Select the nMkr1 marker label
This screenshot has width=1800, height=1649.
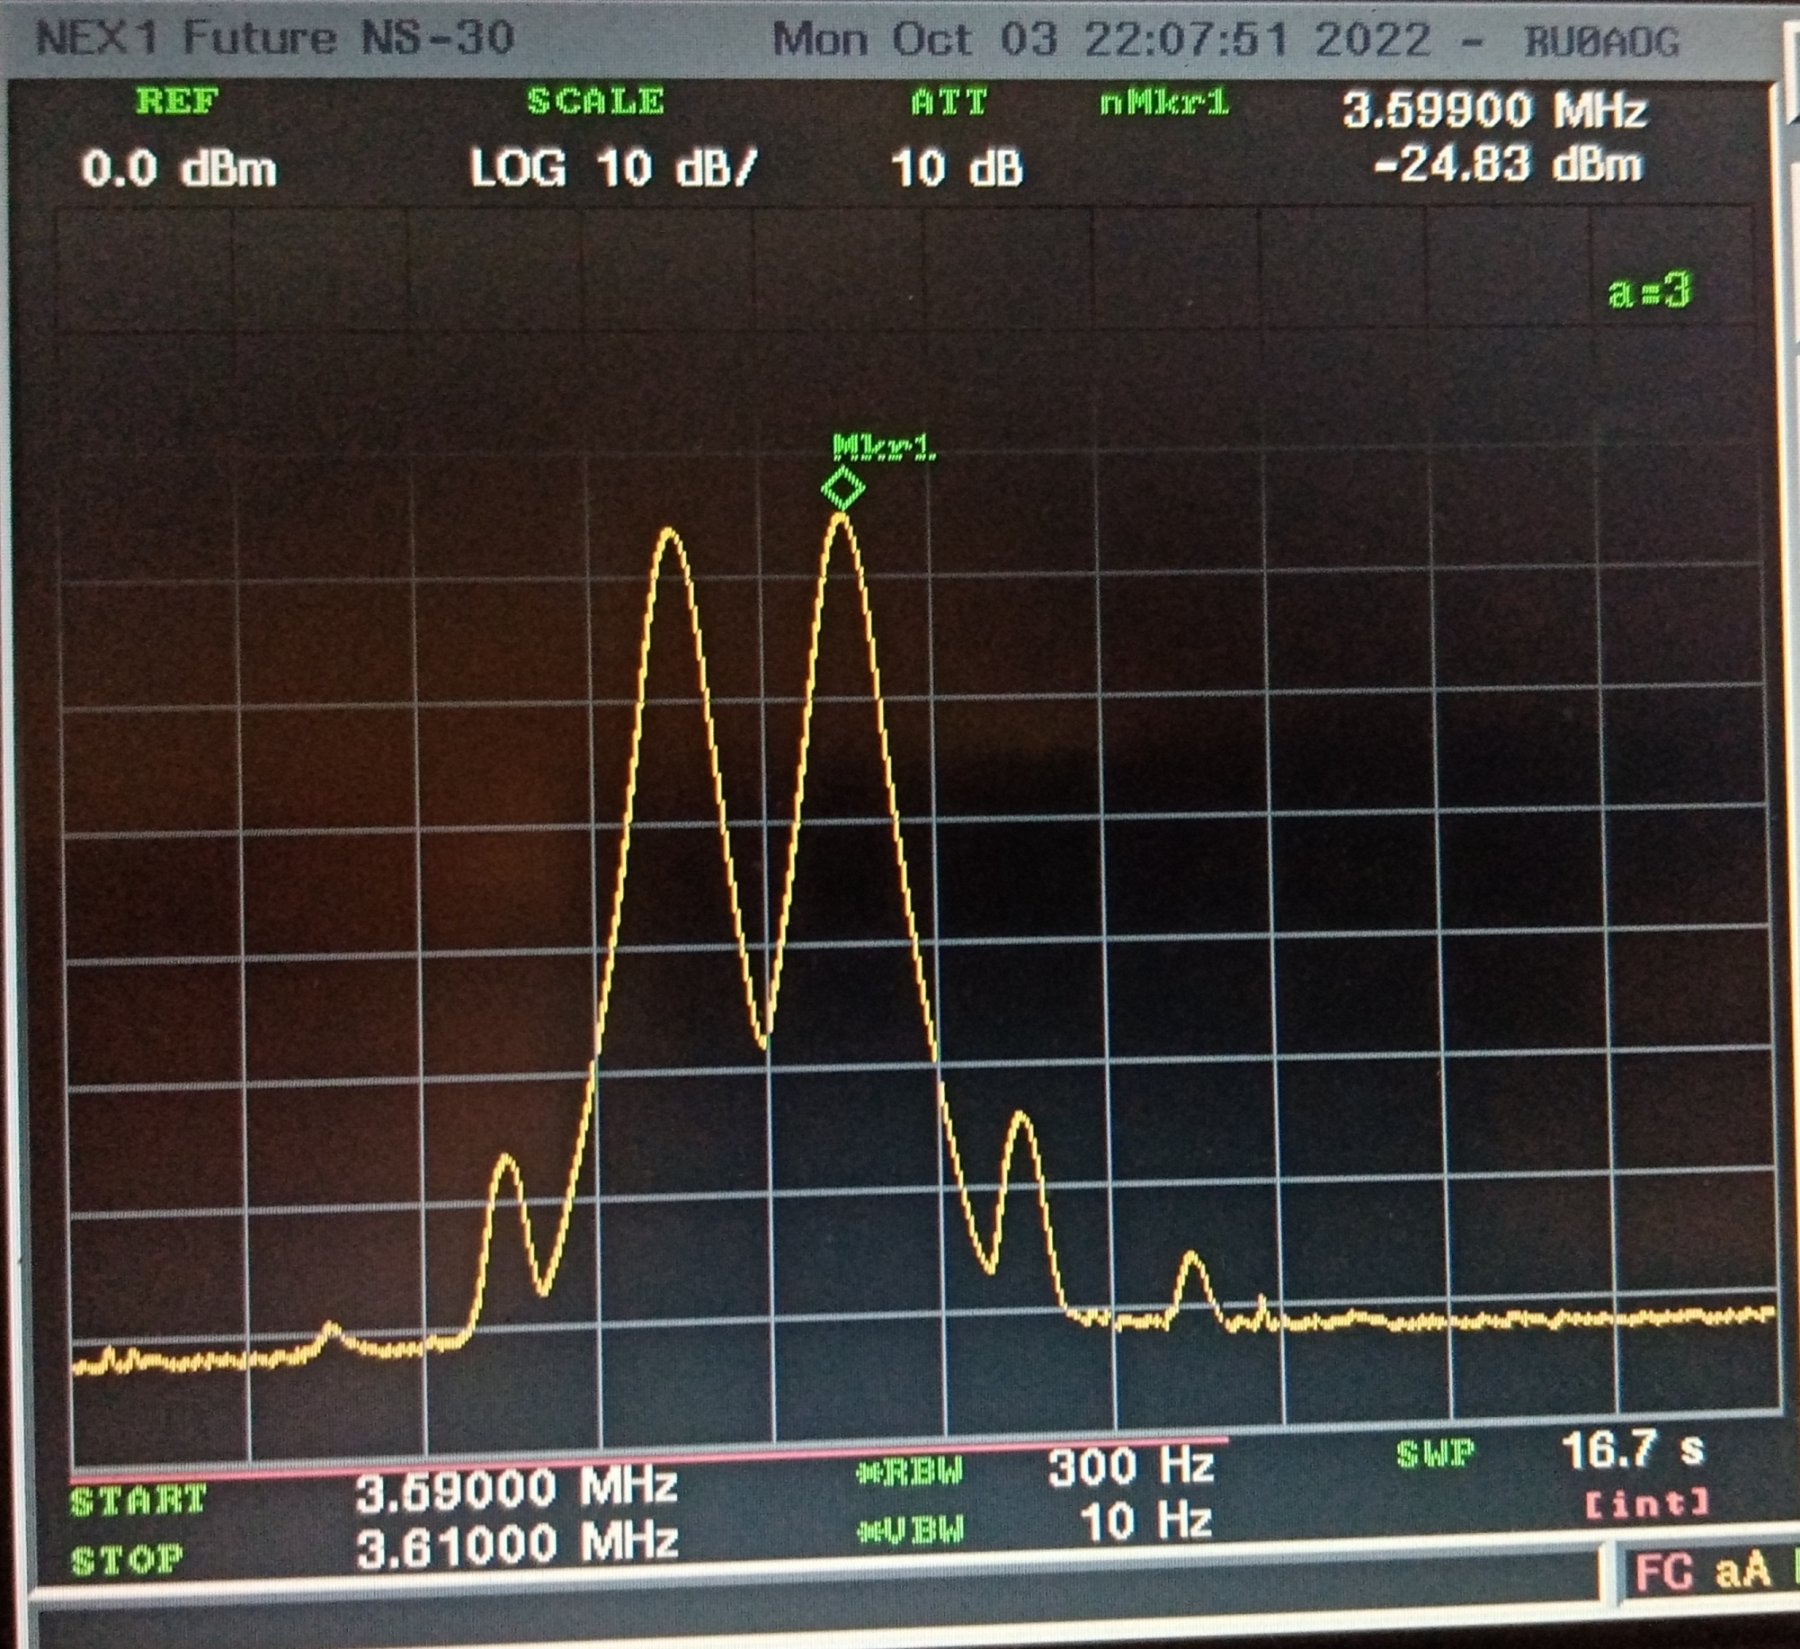(1164, 103)
